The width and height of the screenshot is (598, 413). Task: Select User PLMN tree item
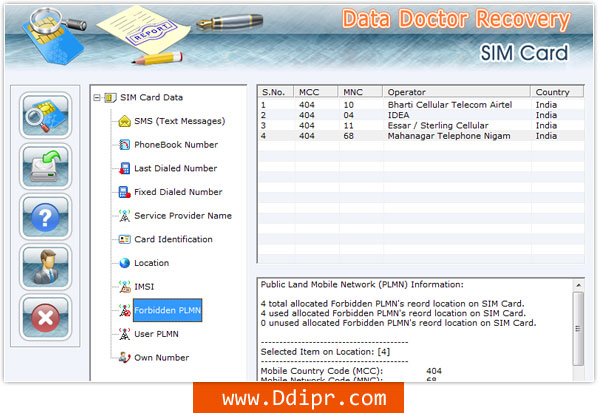point(156,334)
